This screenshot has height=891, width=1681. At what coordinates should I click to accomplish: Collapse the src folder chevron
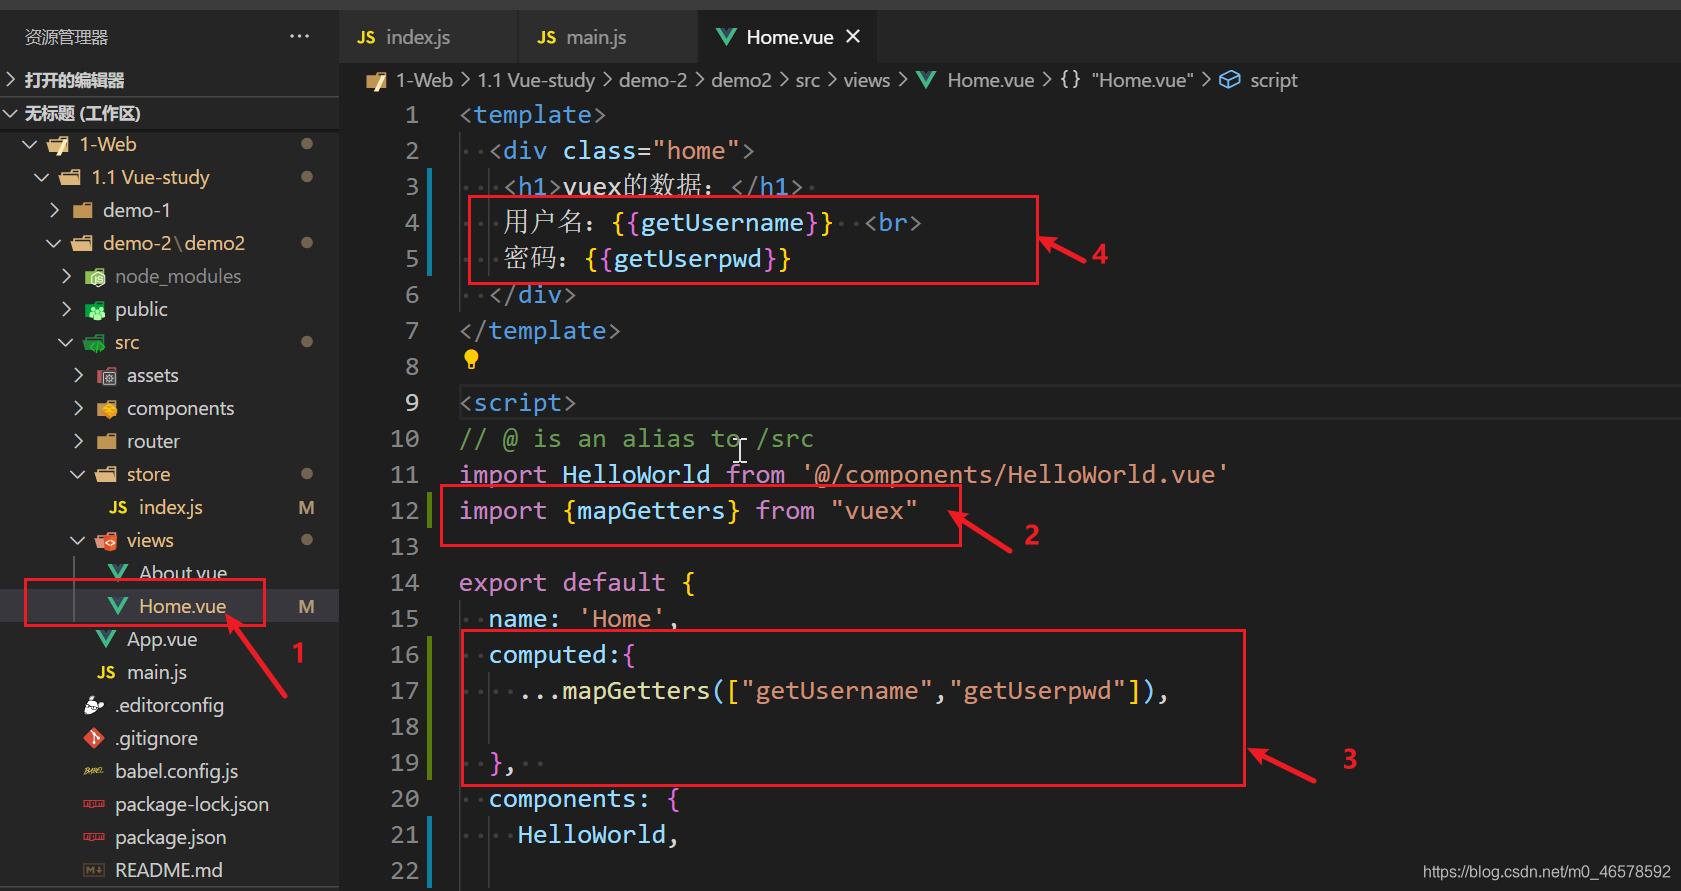[66, 343]
